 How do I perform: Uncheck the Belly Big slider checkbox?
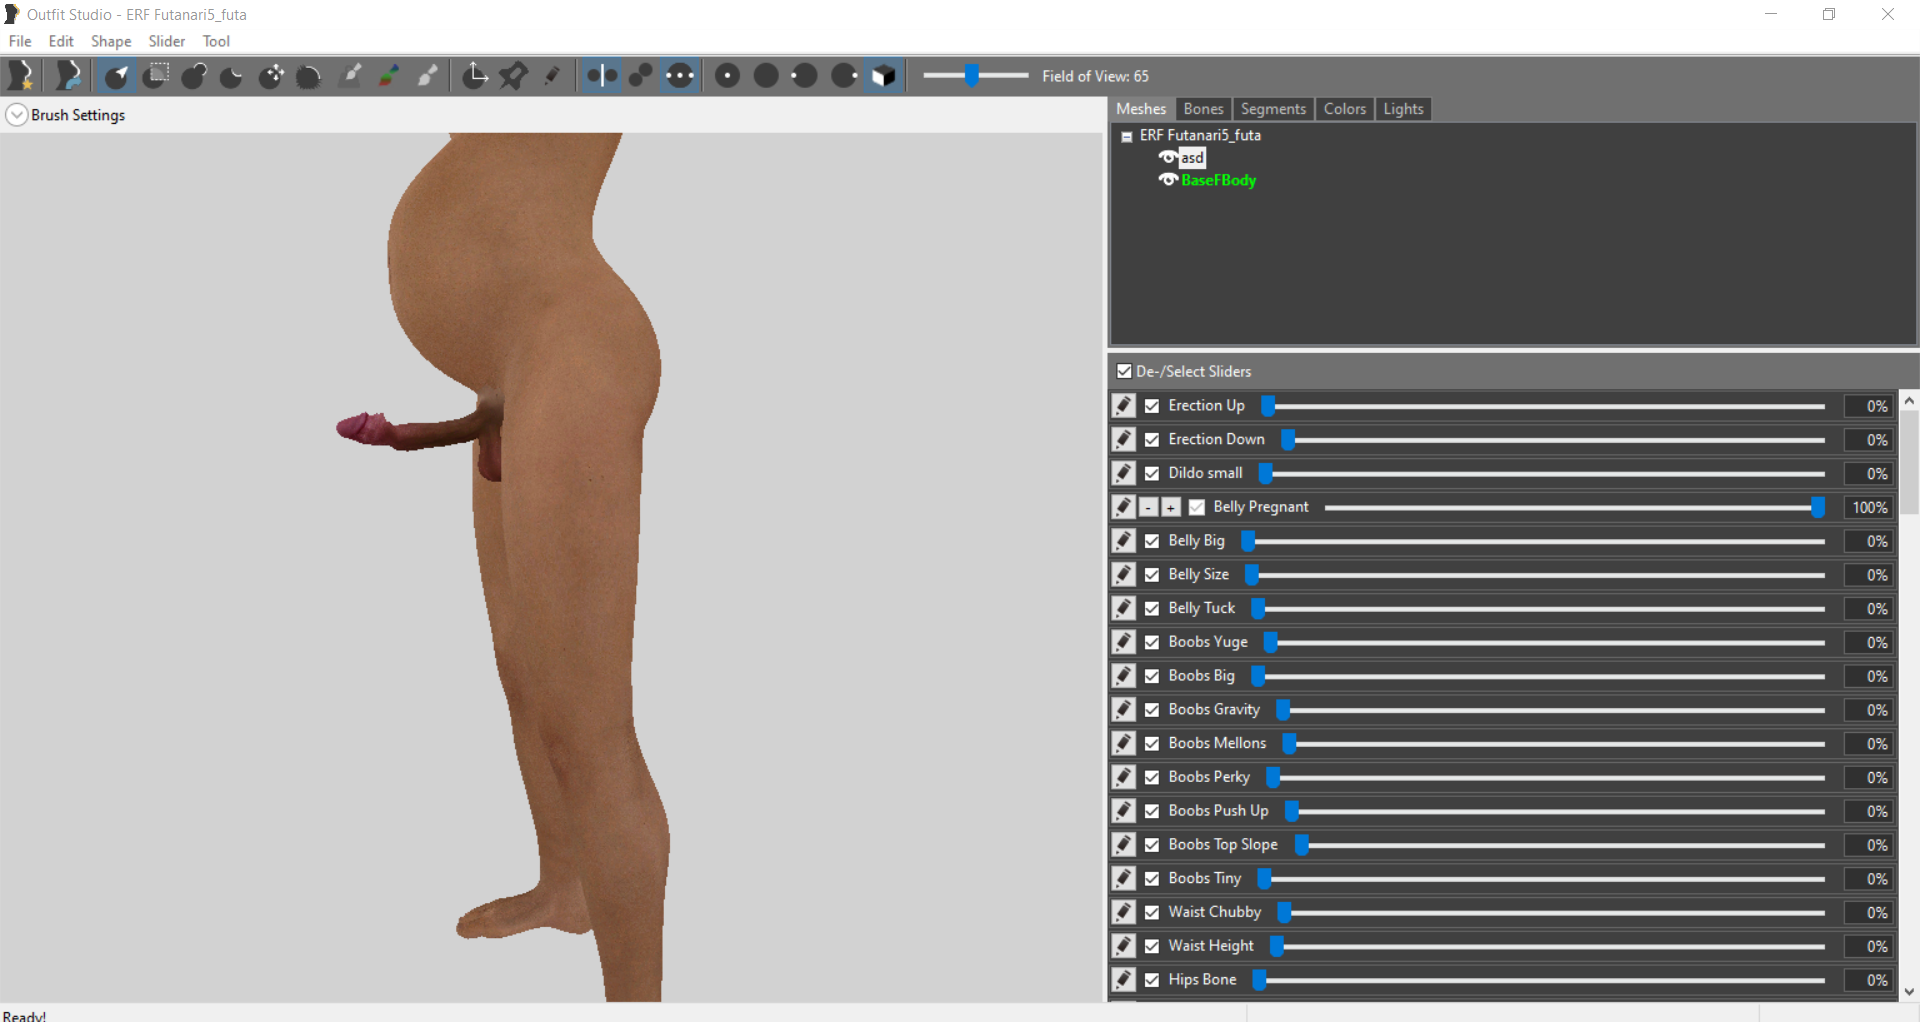[x=1152, y=541]
